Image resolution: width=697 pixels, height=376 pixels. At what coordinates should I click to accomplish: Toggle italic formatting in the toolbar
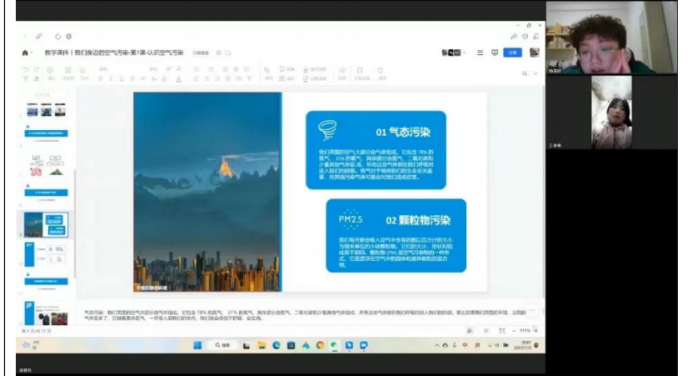pyautogui.click(x=111, y=79)
